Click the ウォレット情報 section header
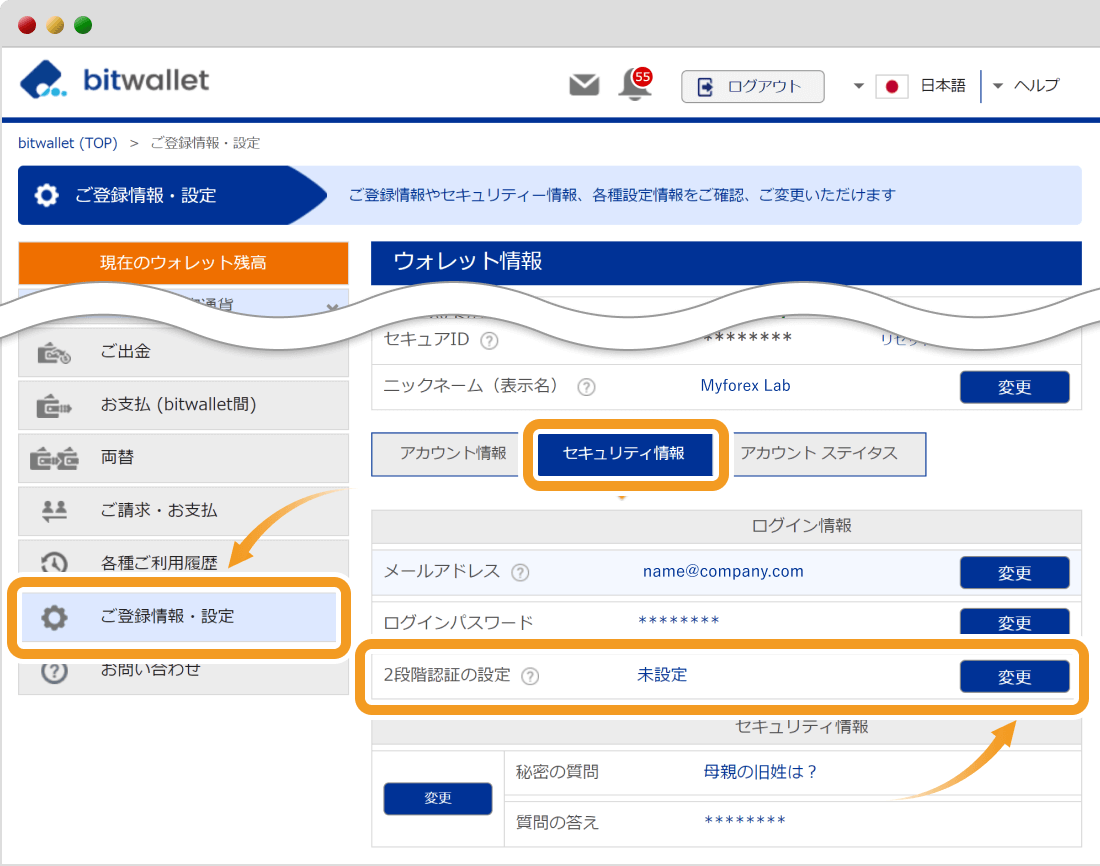Screen dimensions: 1100x866 726,262
